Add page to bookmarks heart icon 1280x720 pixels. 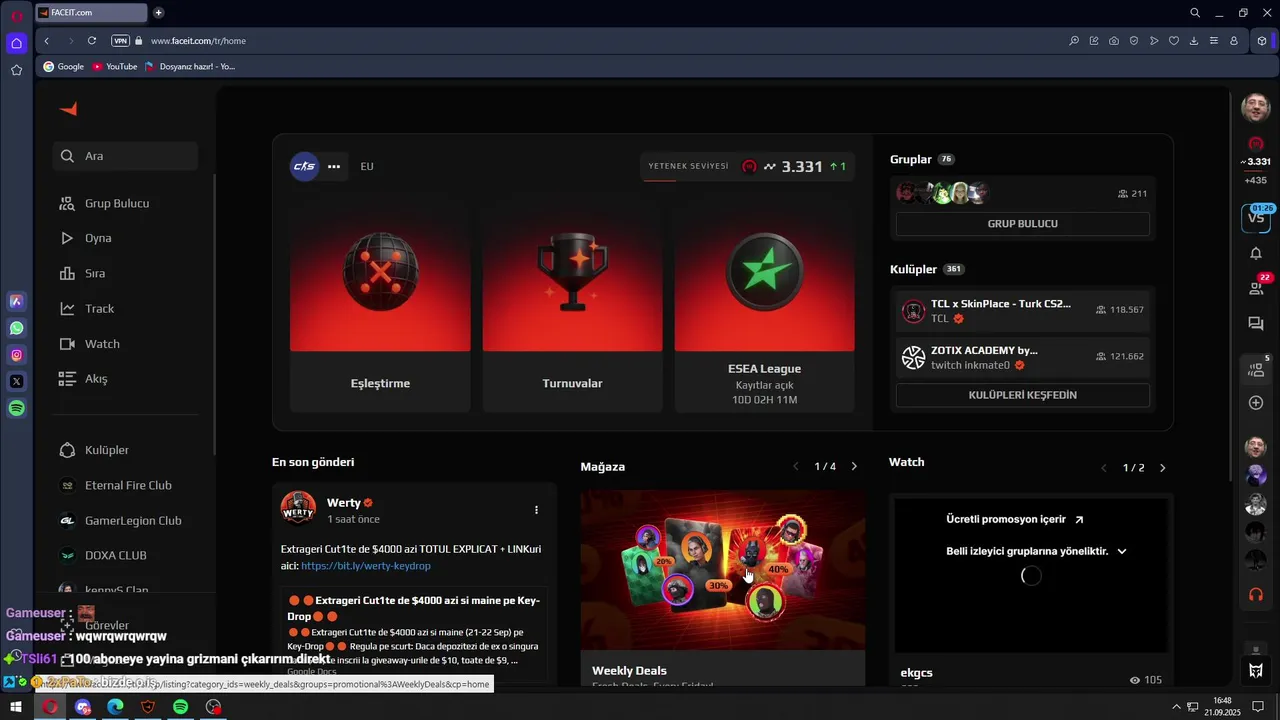1174,41
